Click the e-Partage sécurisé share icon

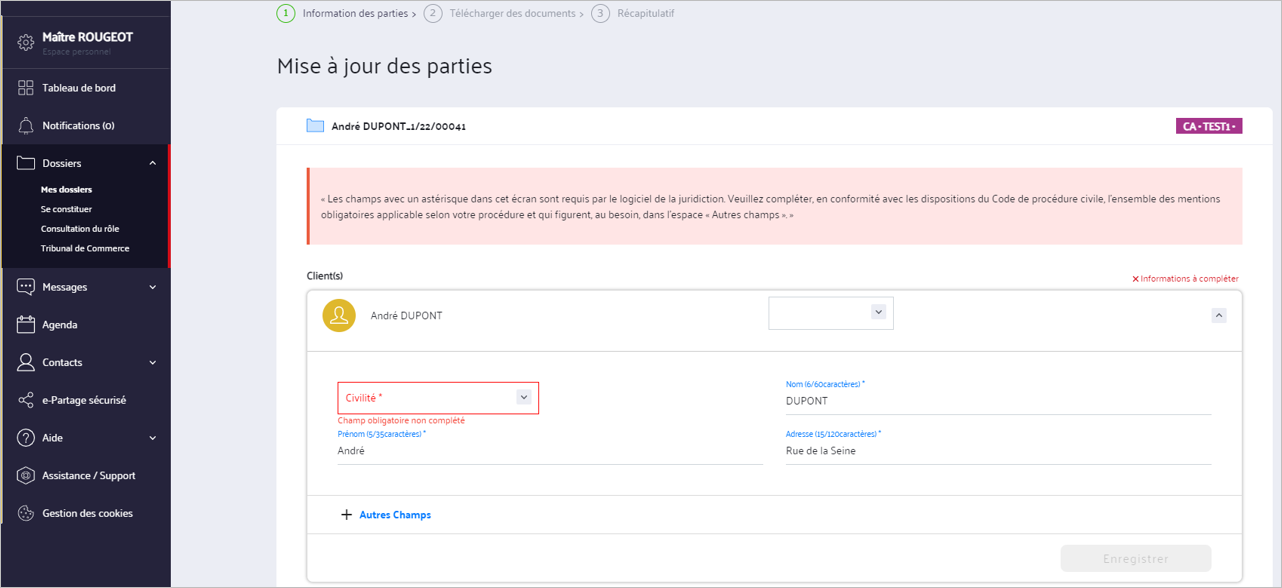(x=26, y=400)
